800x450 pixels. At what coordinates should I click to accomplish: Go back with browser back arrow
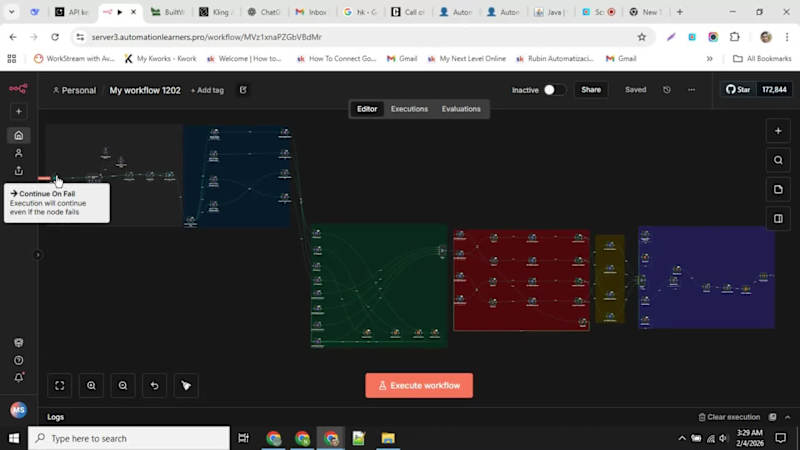tap(13, 37)
